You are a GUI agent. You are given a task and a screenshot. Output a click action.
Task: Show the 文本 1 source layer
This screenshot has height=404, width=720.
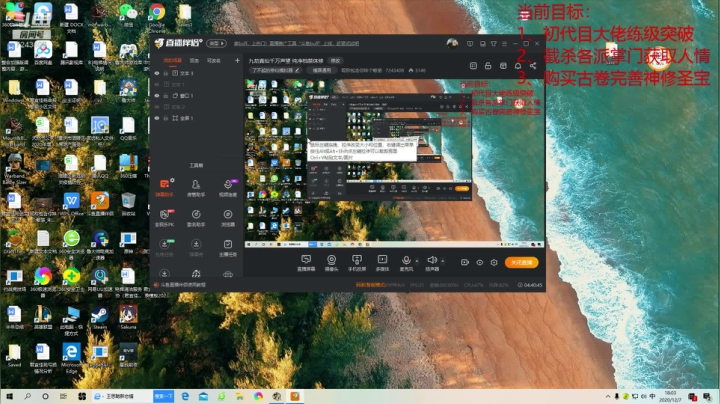157,84
